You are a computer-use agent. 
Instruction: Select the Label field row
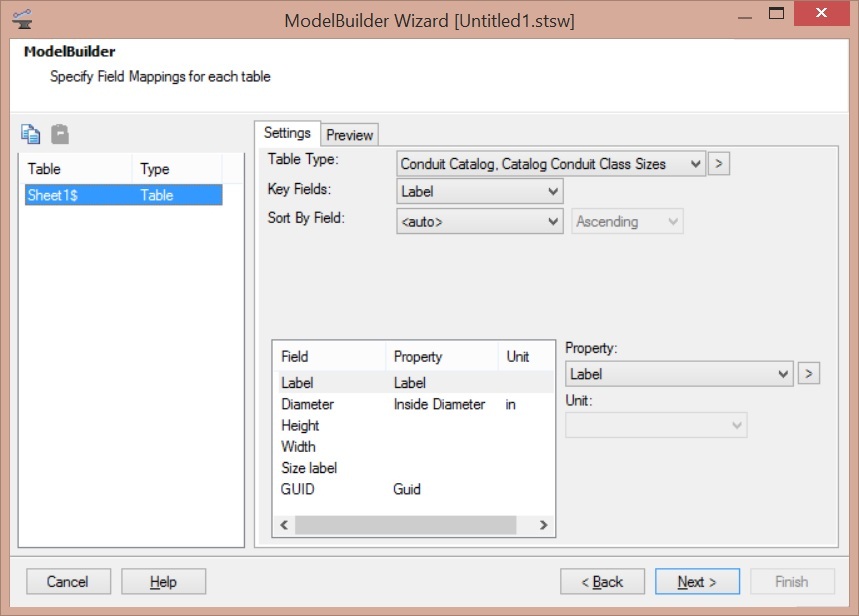click(416, 383)
